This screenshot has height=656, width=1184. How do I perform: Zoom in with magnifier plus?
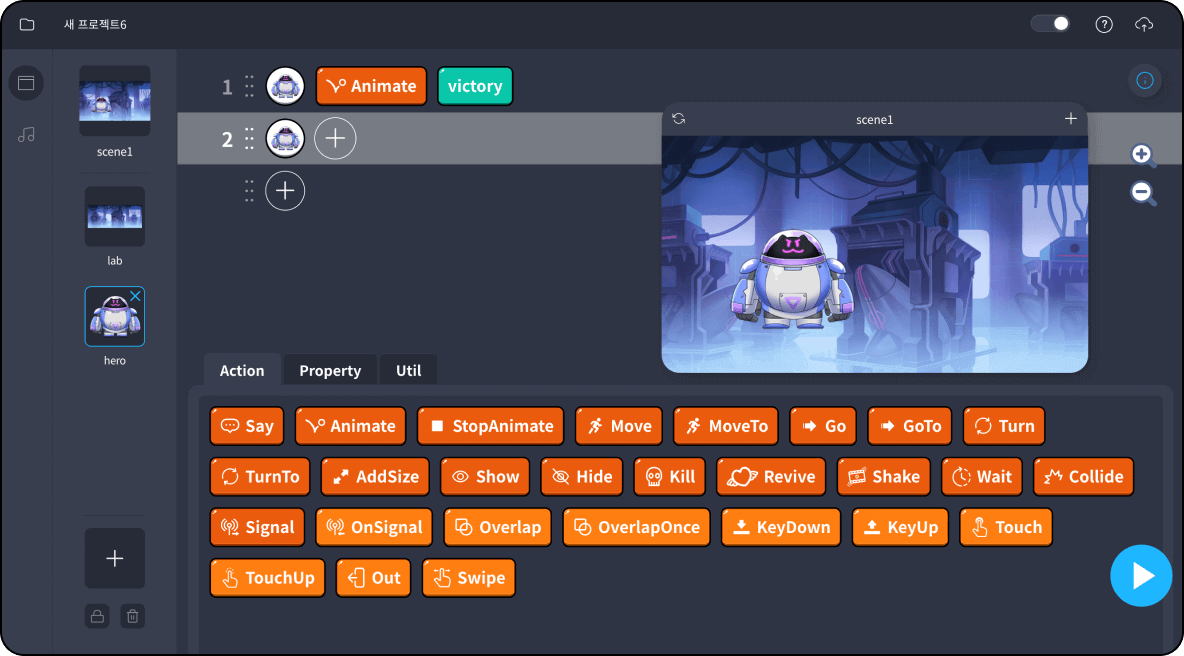1143,156
